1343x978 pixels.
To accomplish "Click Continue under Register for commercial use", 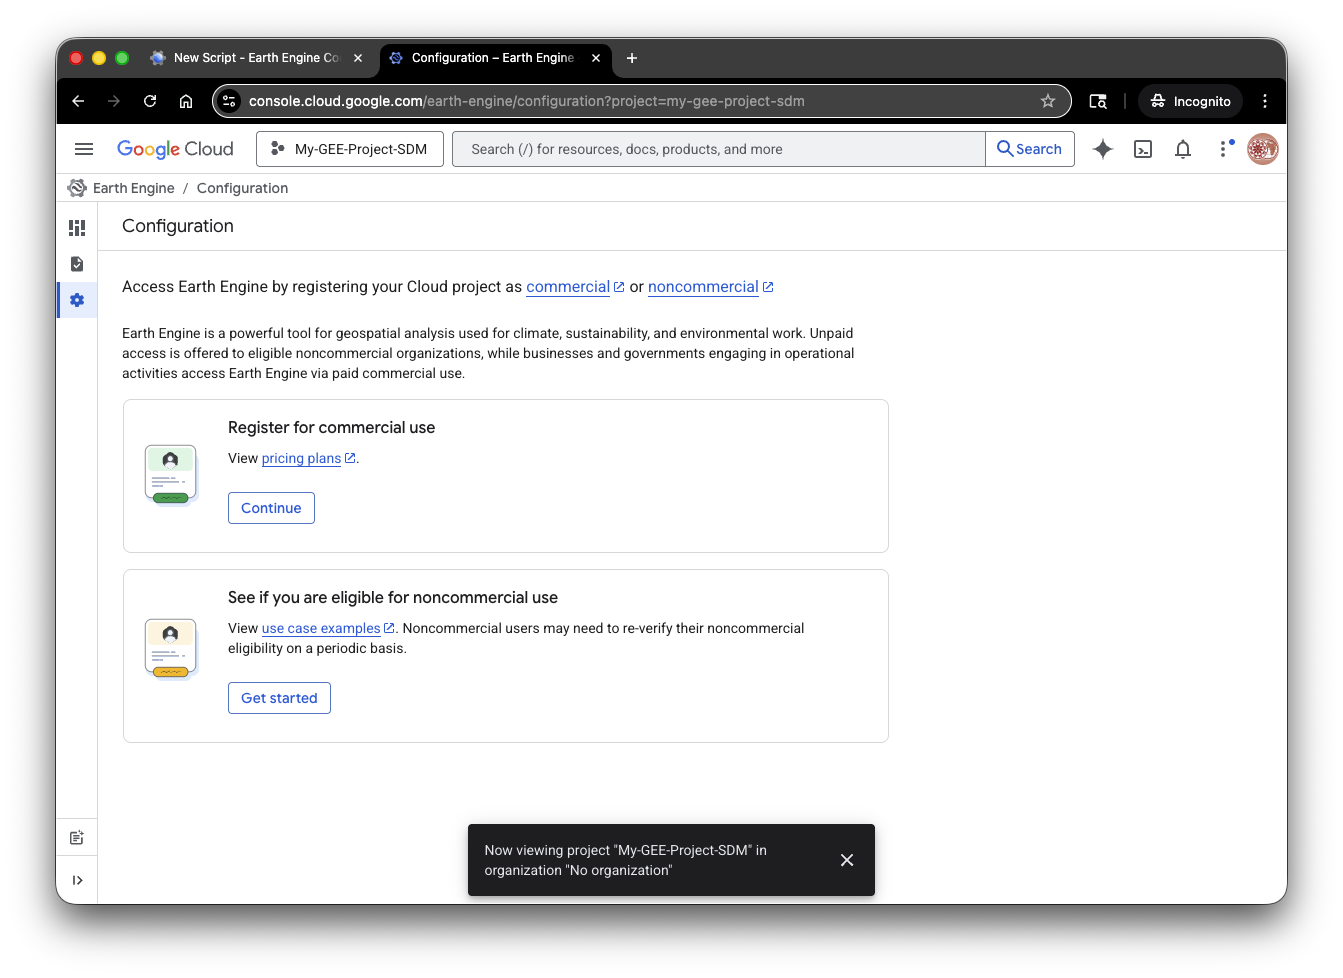I will (271, 508).
